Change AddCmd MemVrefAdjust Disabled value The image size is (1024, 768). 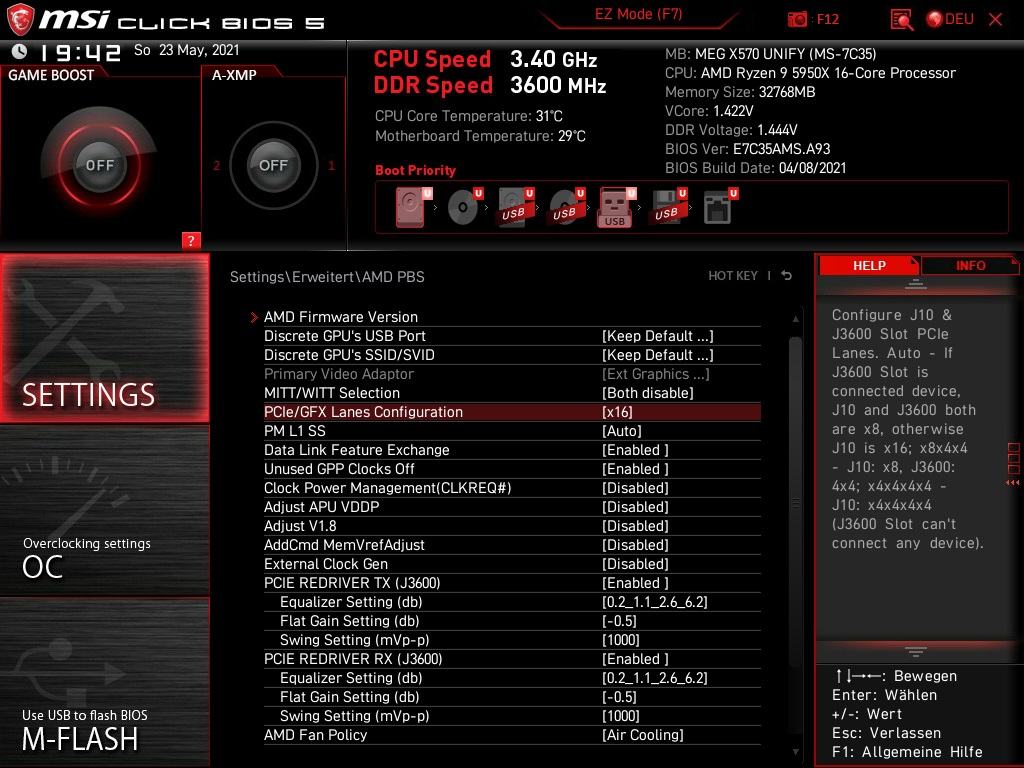coord(635,545)
